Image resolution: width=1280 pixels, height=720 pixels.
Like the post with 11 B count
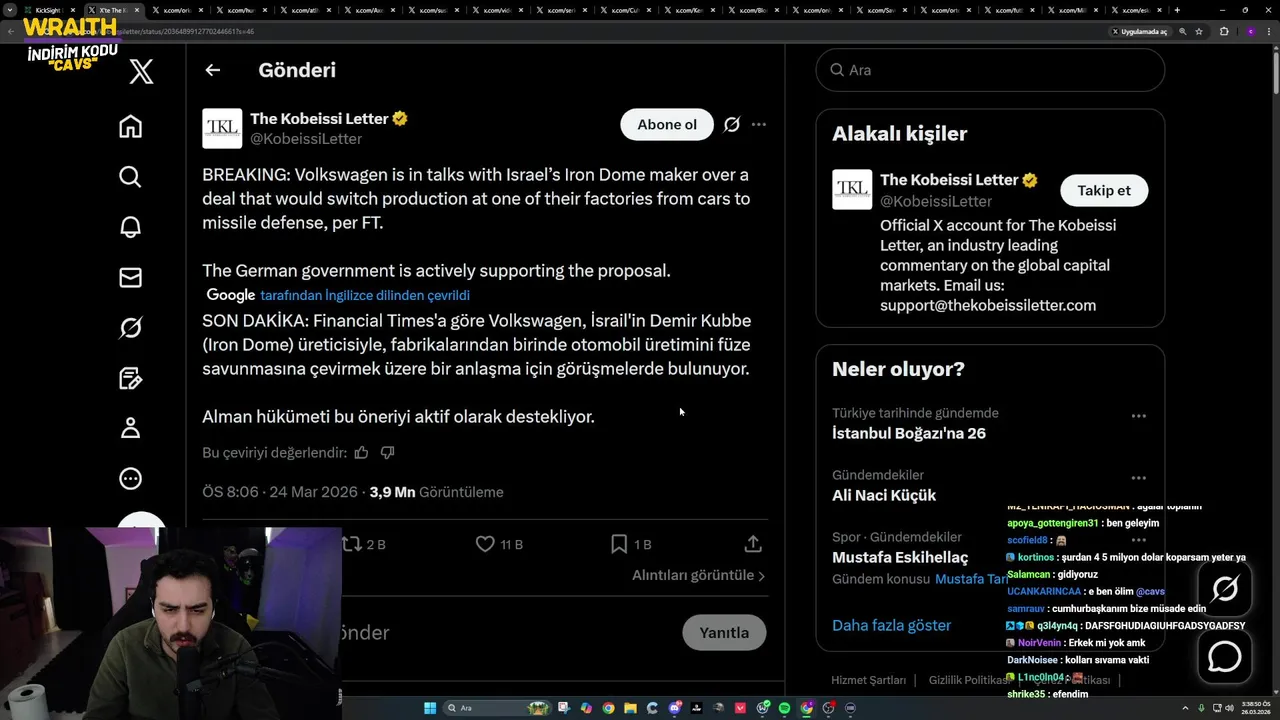pyautogui.click(x=499, y=544)
